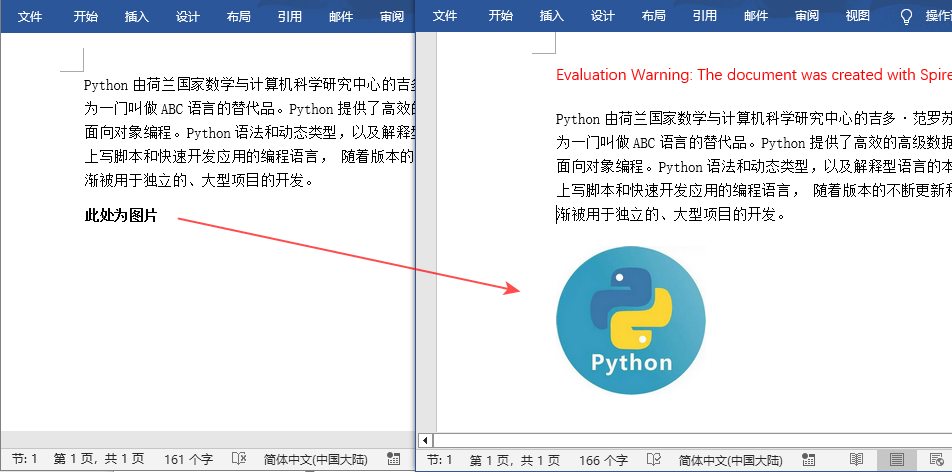Open 布局 tab in the right window
Viewport: 952px width, 472px height.
653,16
